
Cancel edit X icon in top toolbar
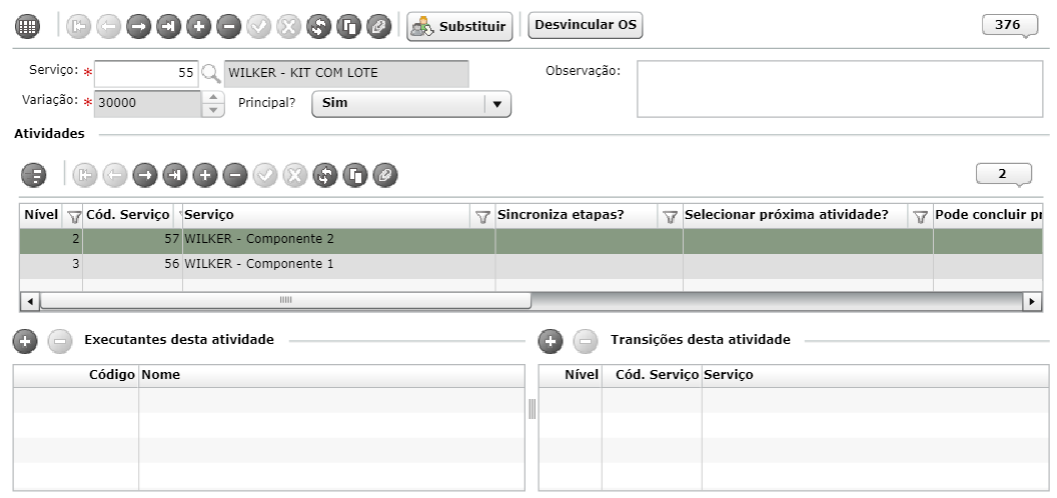click(289, 27)
